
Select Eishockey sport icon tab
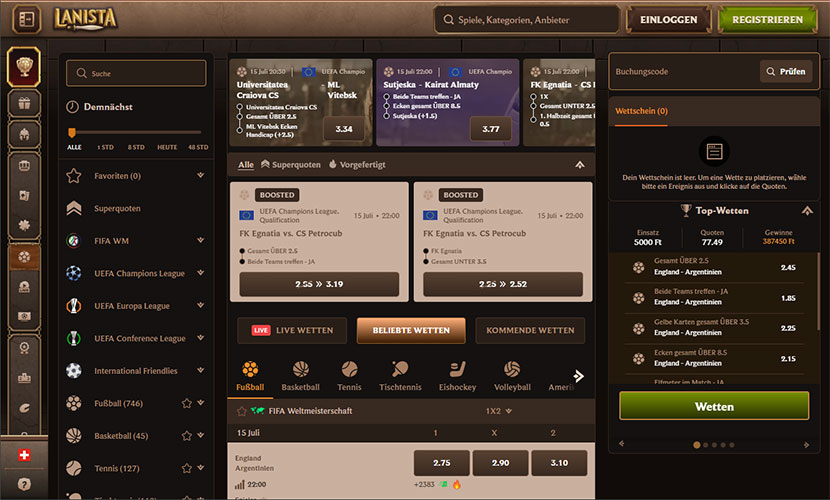(x=457, y=376)
